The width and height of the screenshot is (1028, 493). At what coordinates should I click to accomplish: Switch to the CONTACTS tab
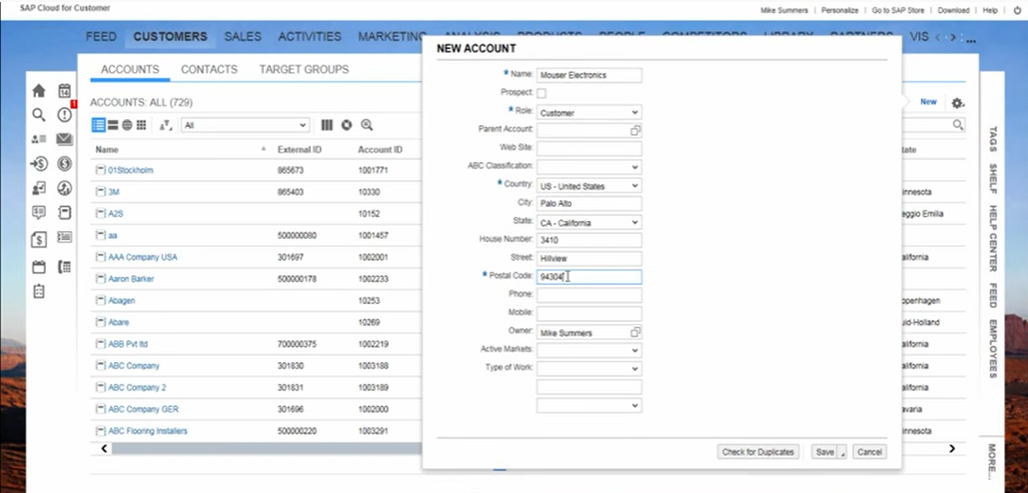click(x=209, y=69)
